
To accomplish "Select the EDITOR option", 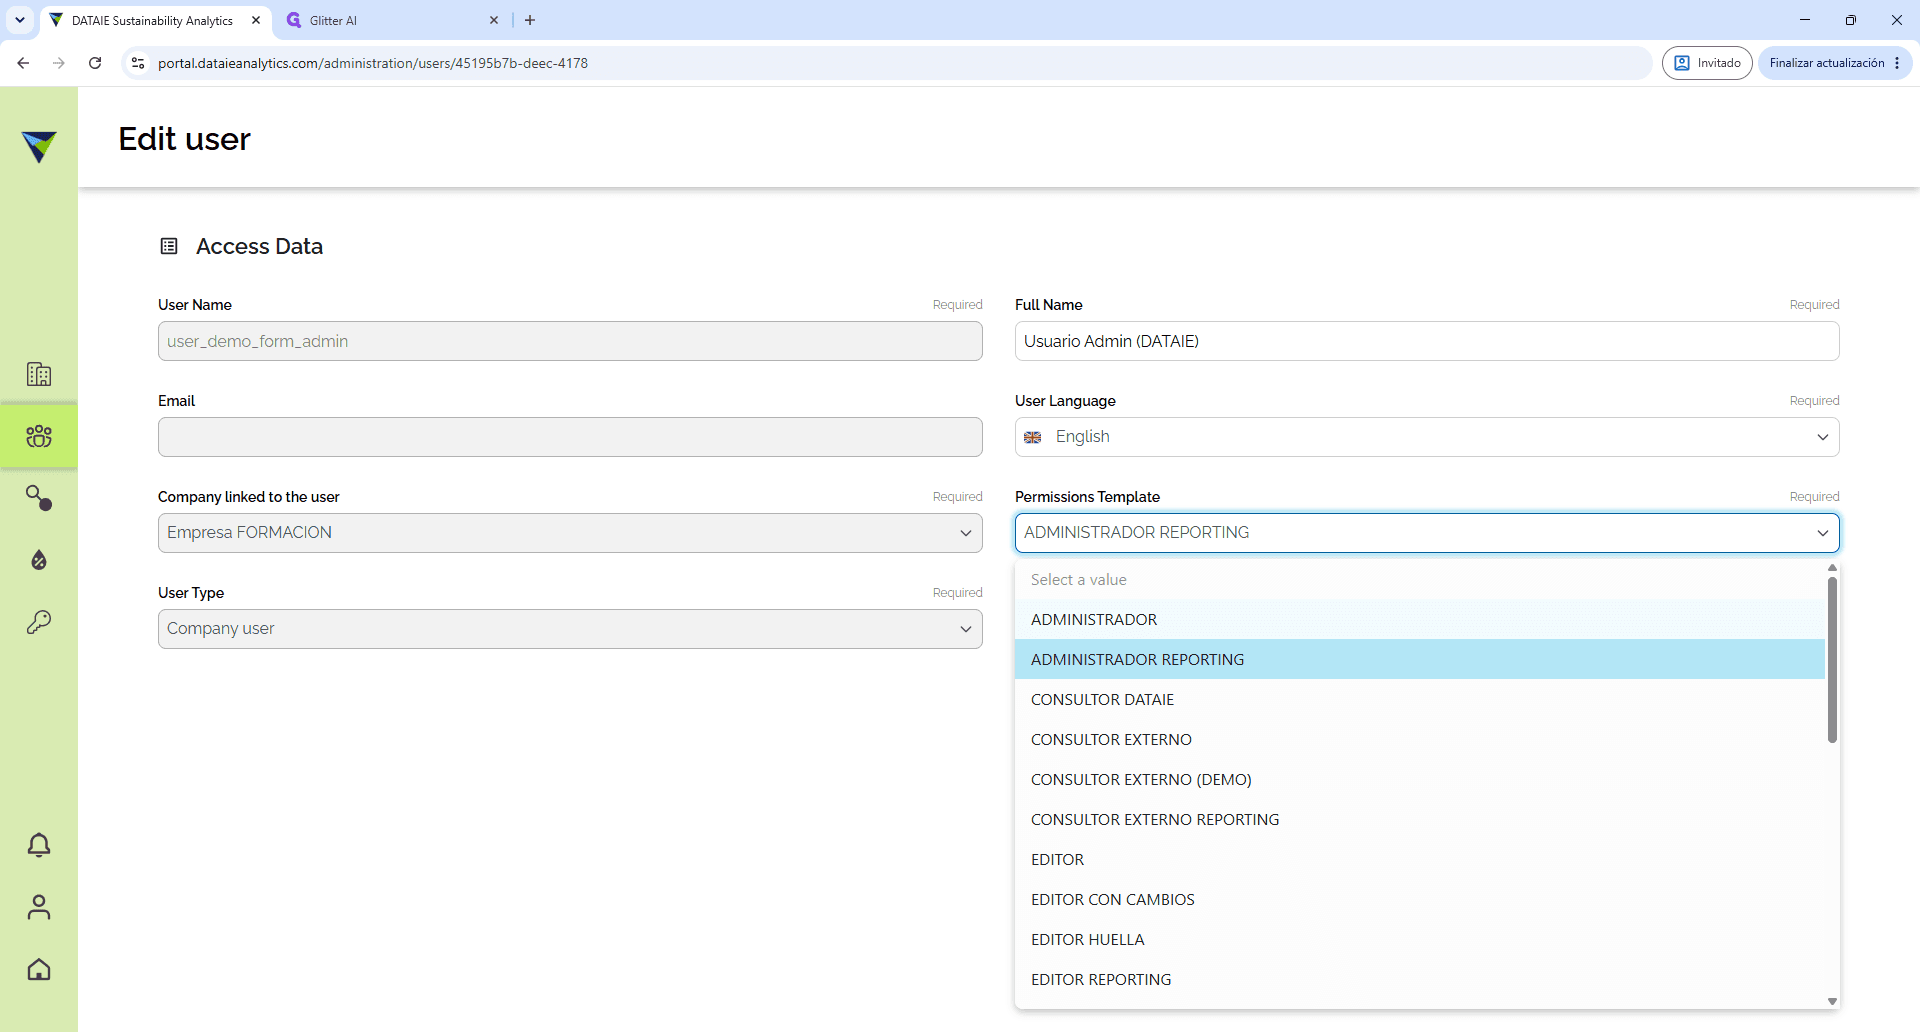I will (1420, 860).
